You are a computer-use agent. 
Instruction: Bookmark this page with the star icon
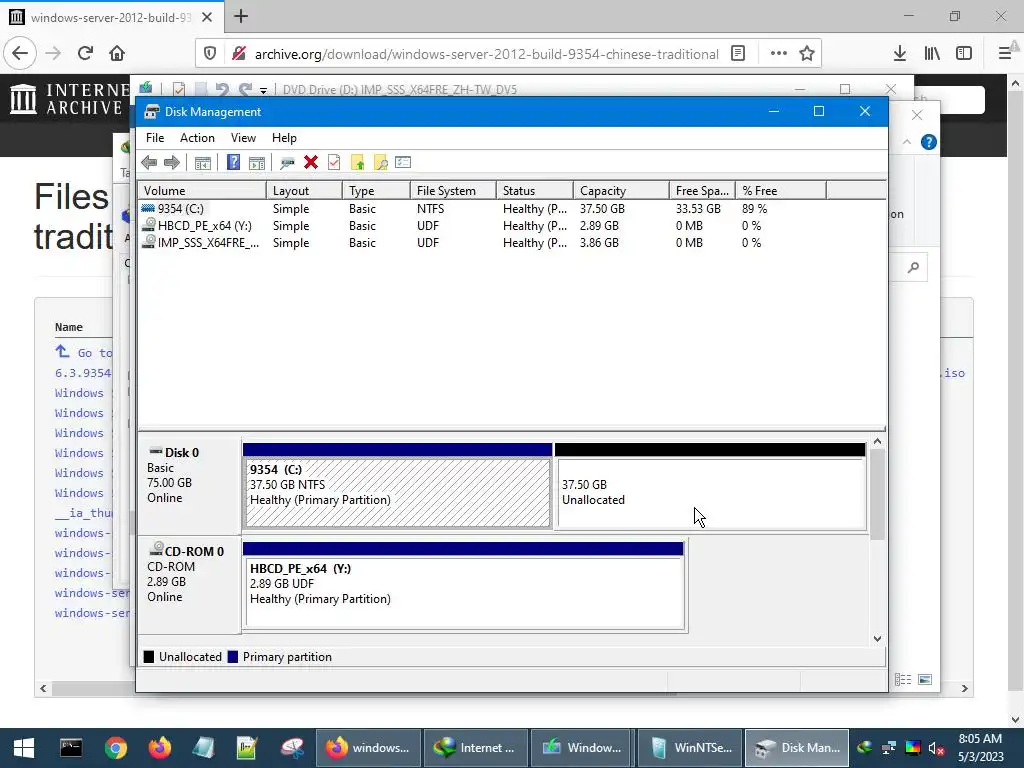click(x=807, y=54)
